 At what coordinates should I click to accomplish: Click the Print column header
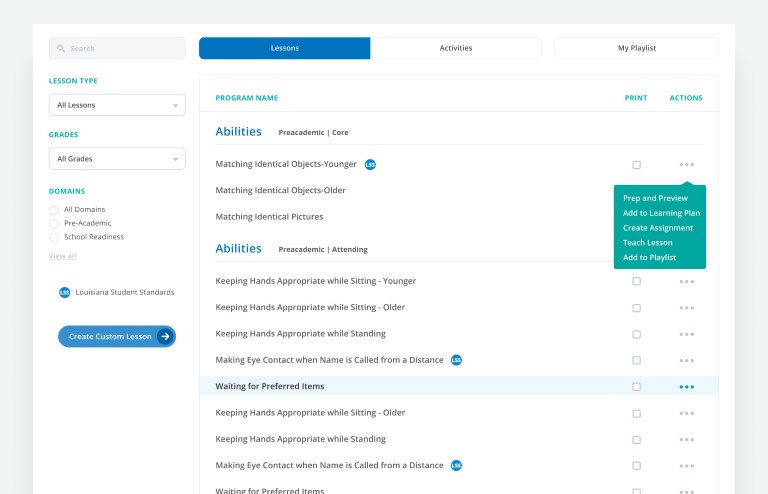tap(636, 98)
